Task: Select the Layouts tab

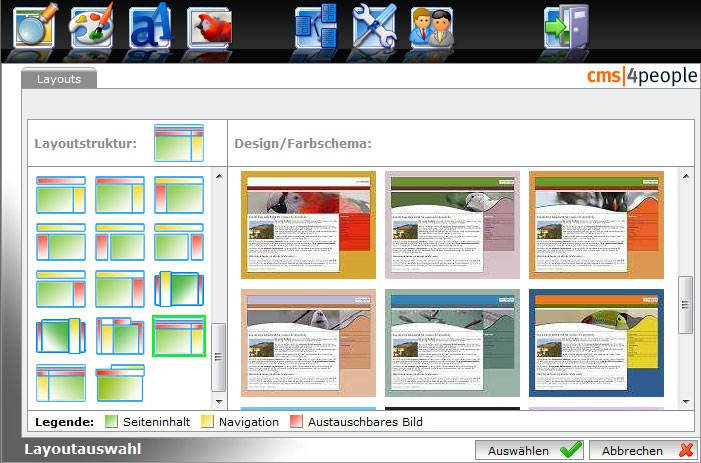Action: 59,79
